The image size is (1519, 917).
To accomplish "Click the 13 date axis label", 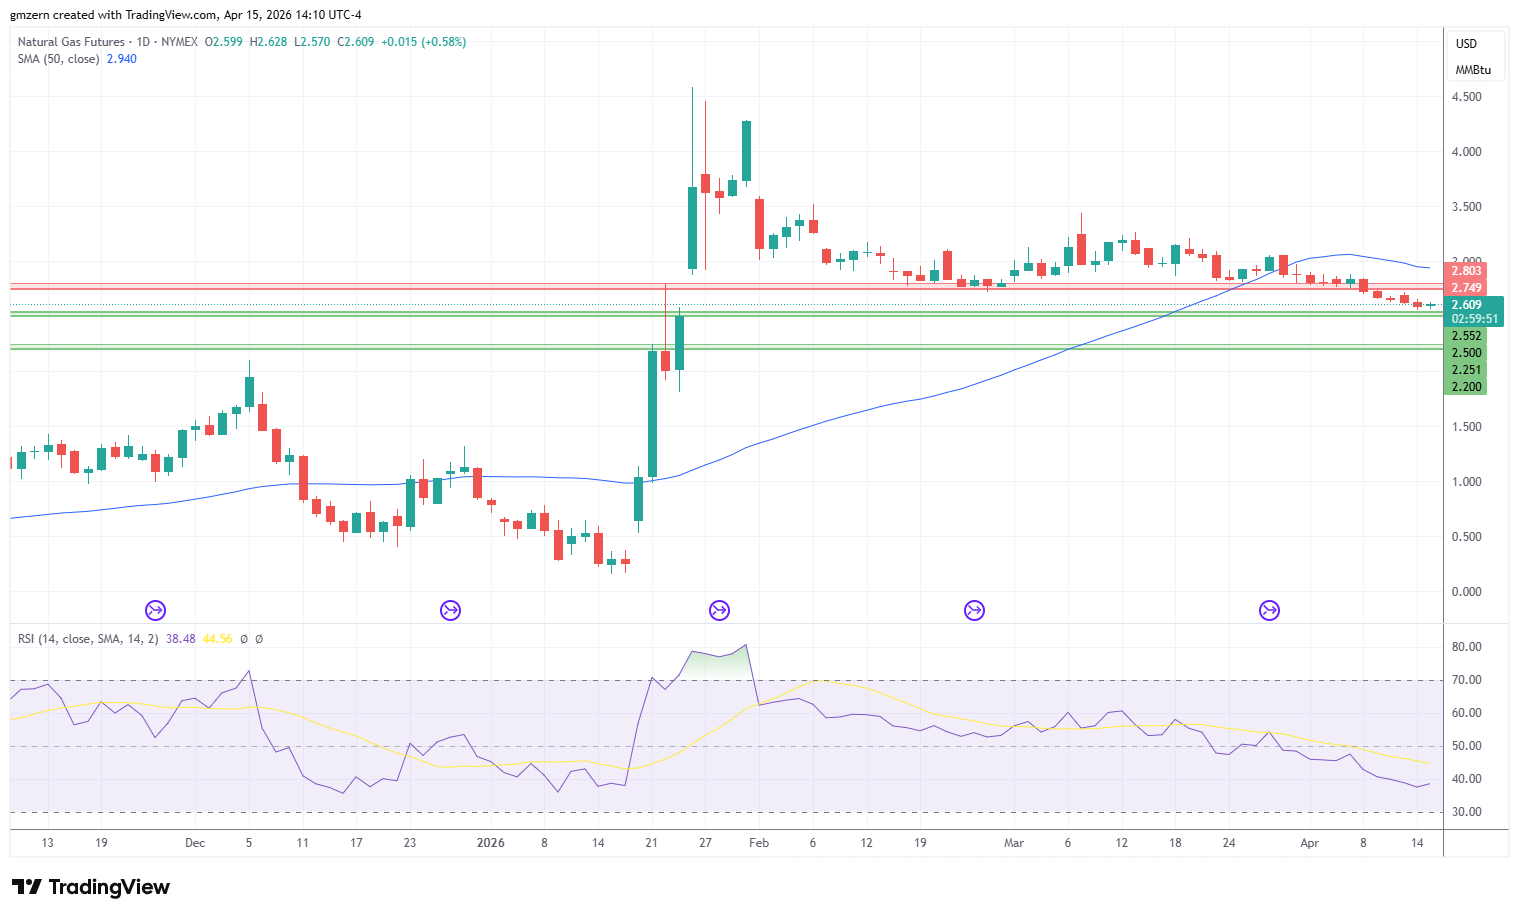I will point(48,843).
